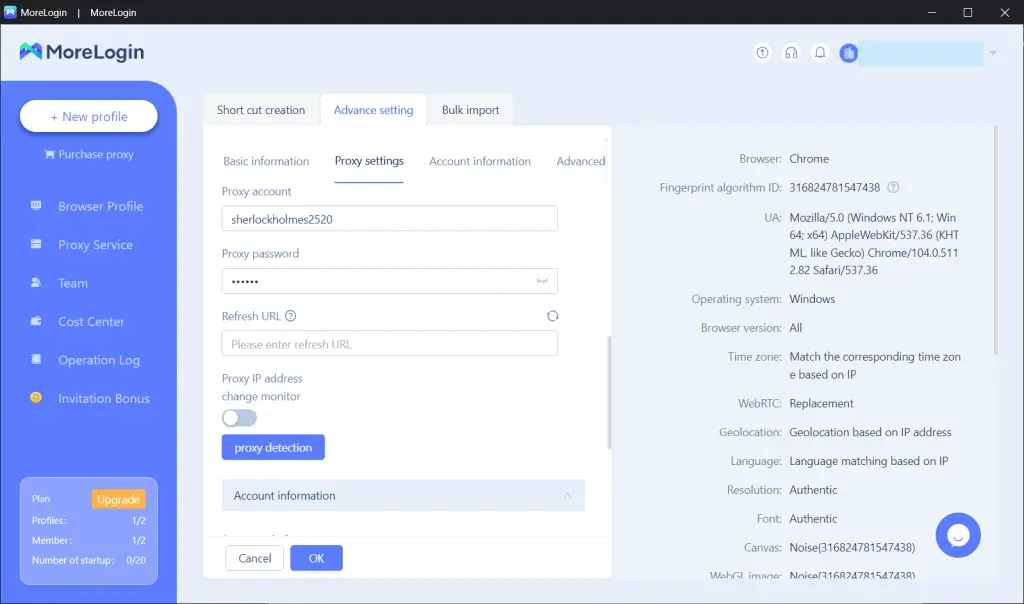Click Geolocation based on IP address text

870,432
